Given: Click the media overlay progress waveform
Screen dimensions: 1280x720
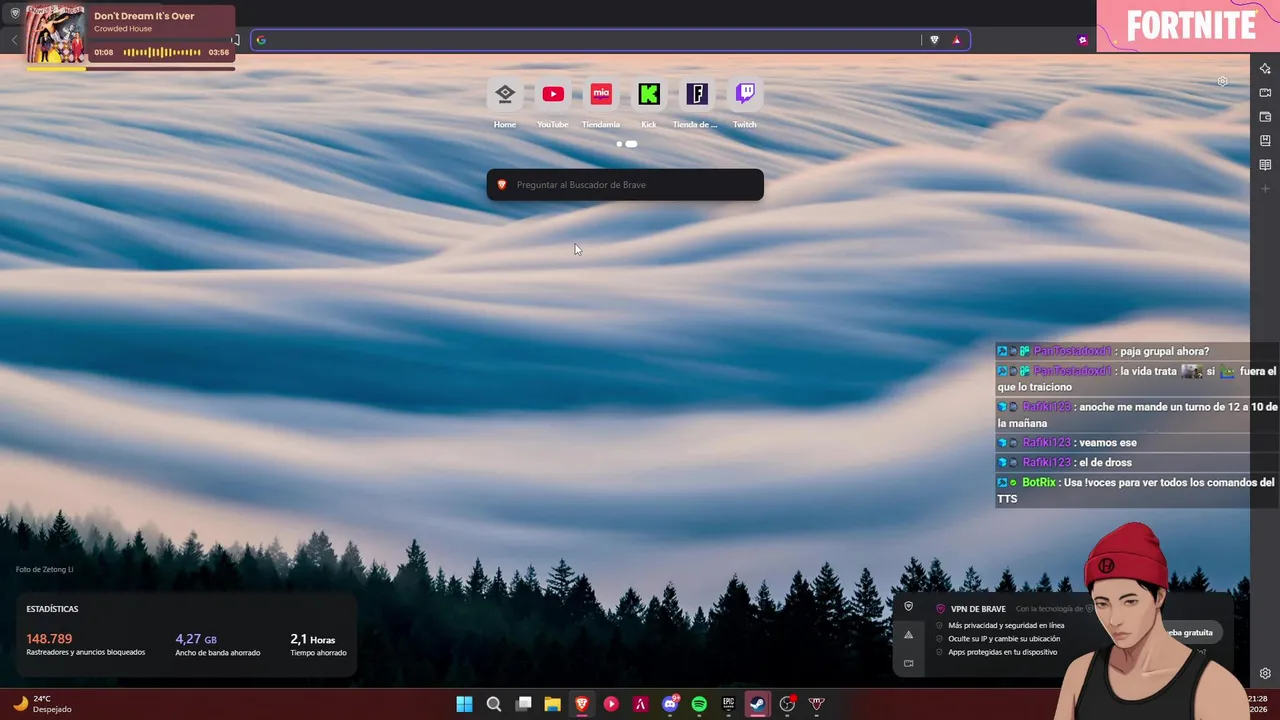Looking at the screenshot, I should [161, 52].
